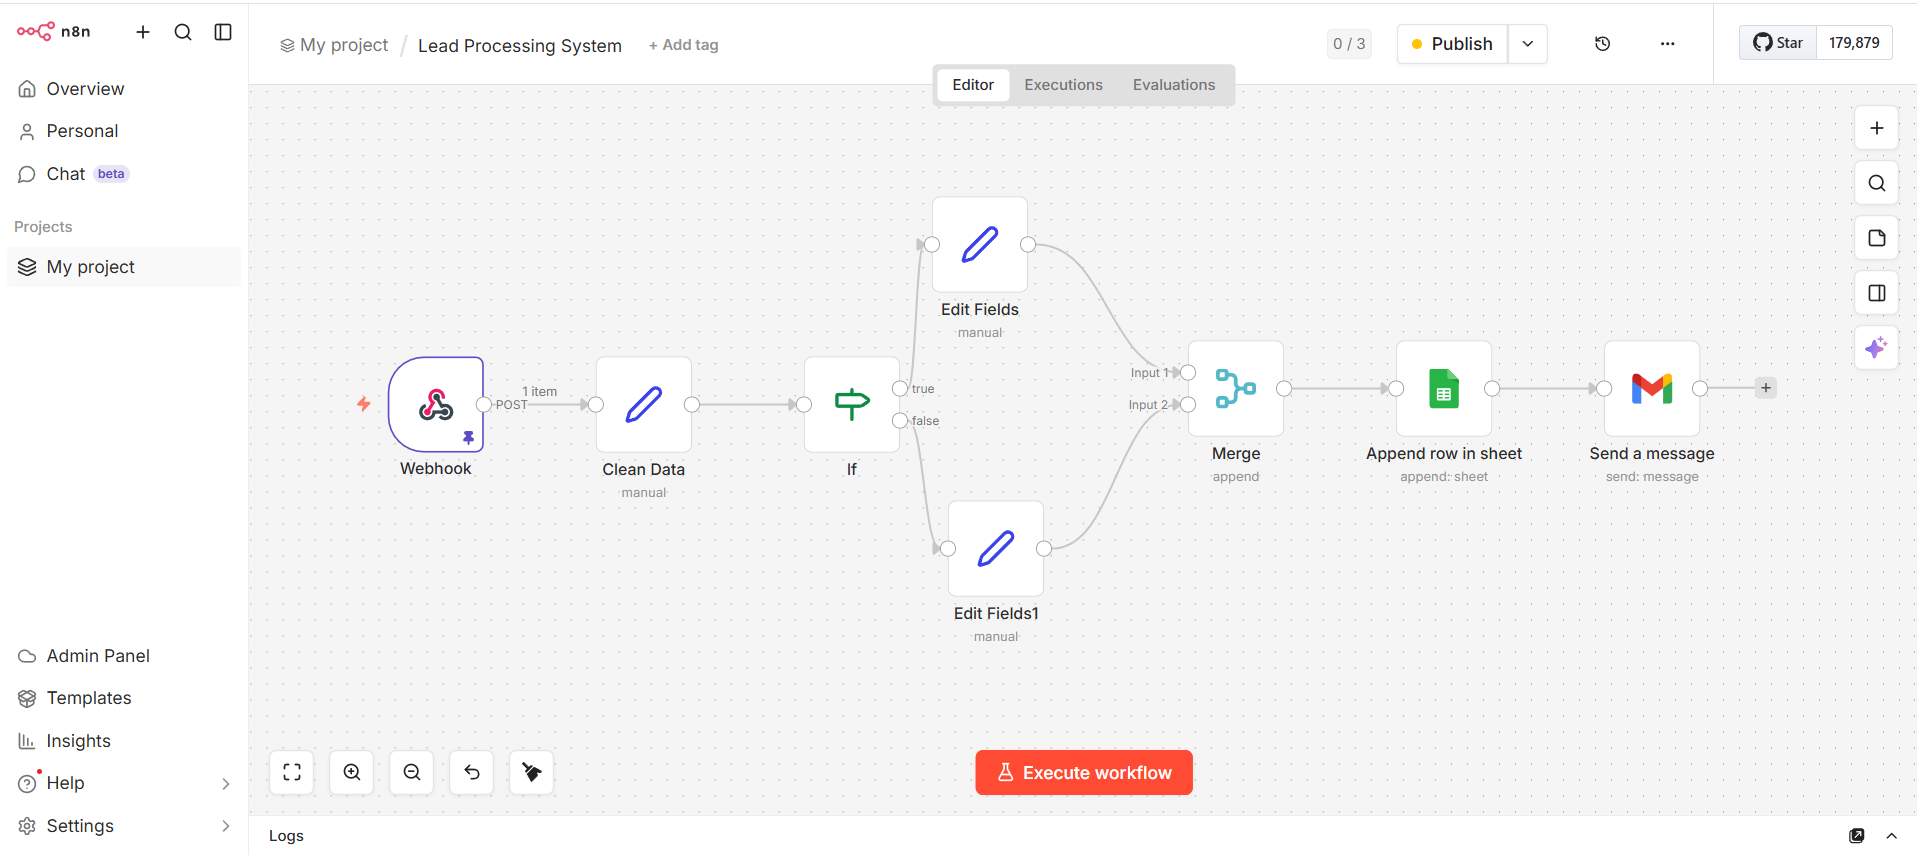
Task: Add sticky note to canvas
Action: click(1876, 238)
